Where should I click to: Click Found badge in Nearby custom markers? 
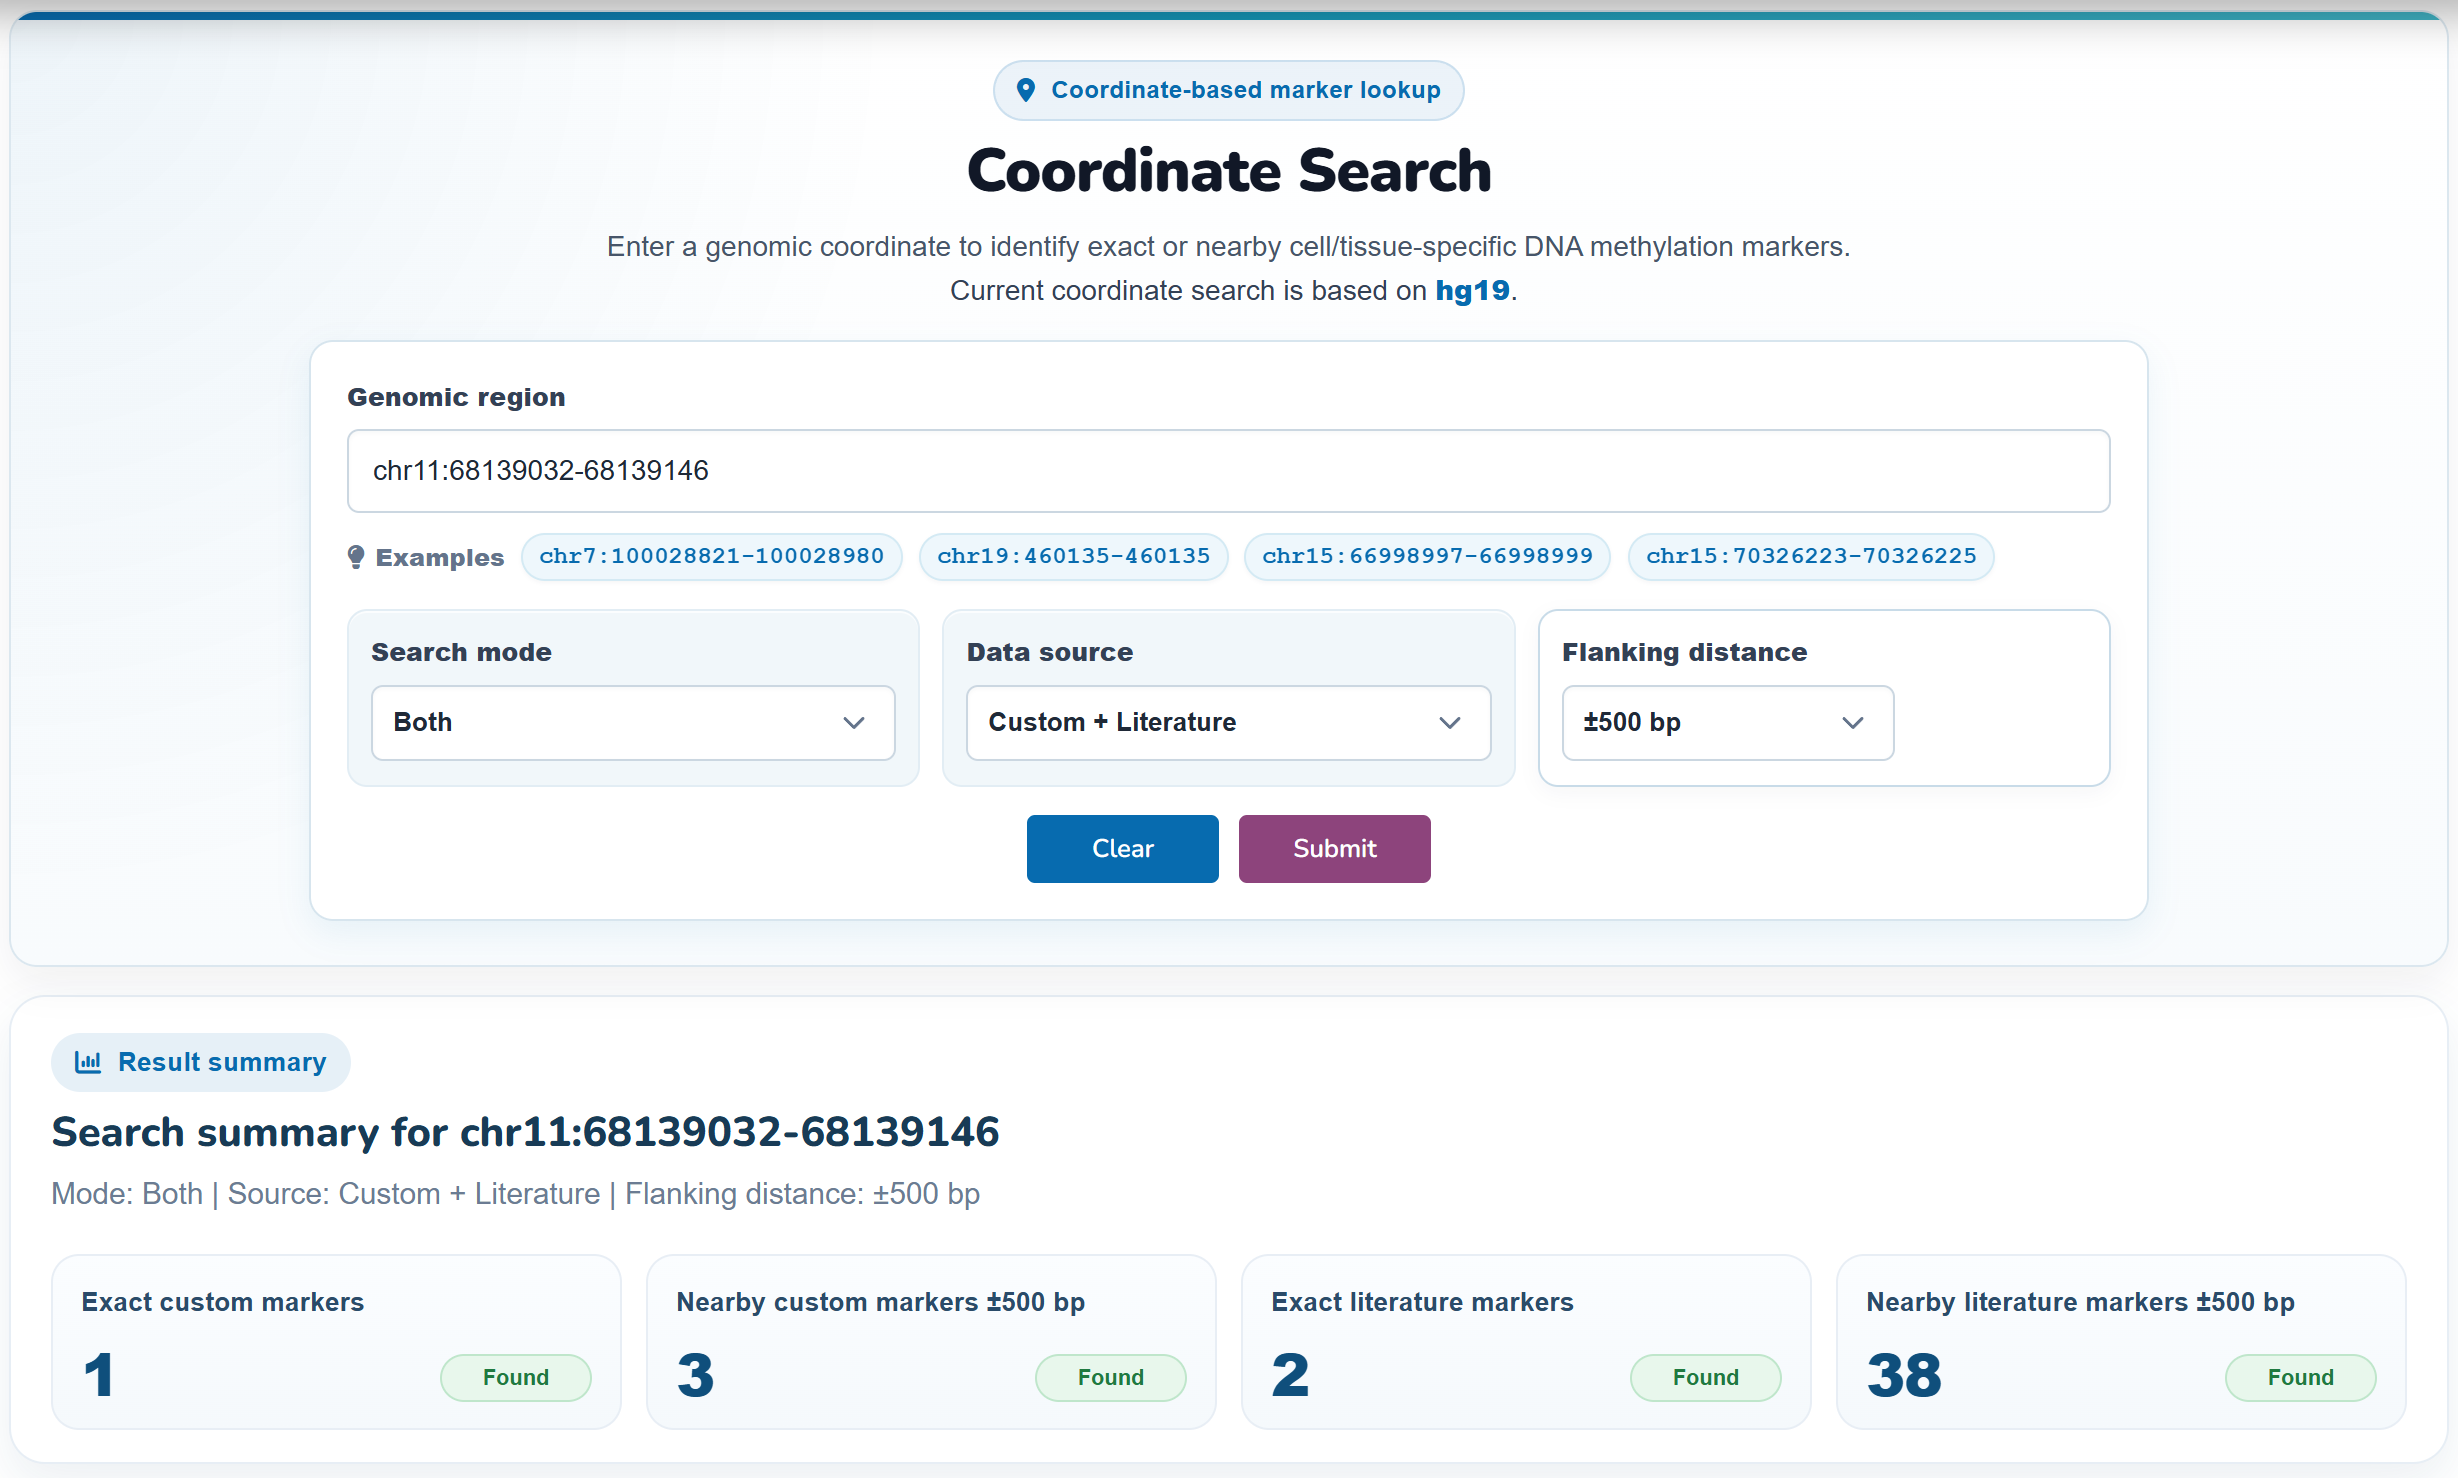click(x=1111, y=1377)
